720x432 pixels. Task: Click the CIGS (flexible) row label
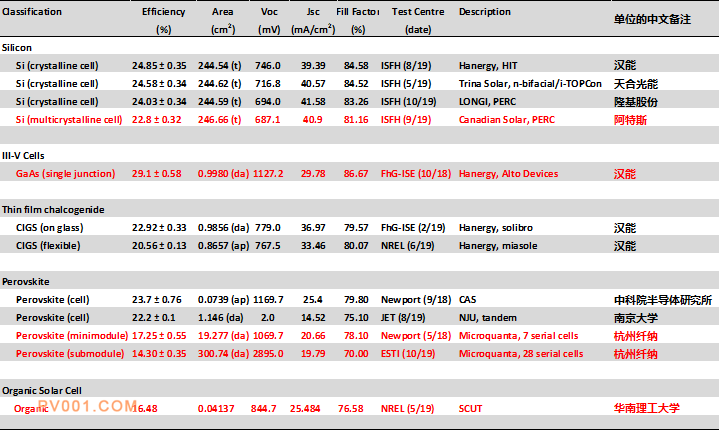point(48,246)
